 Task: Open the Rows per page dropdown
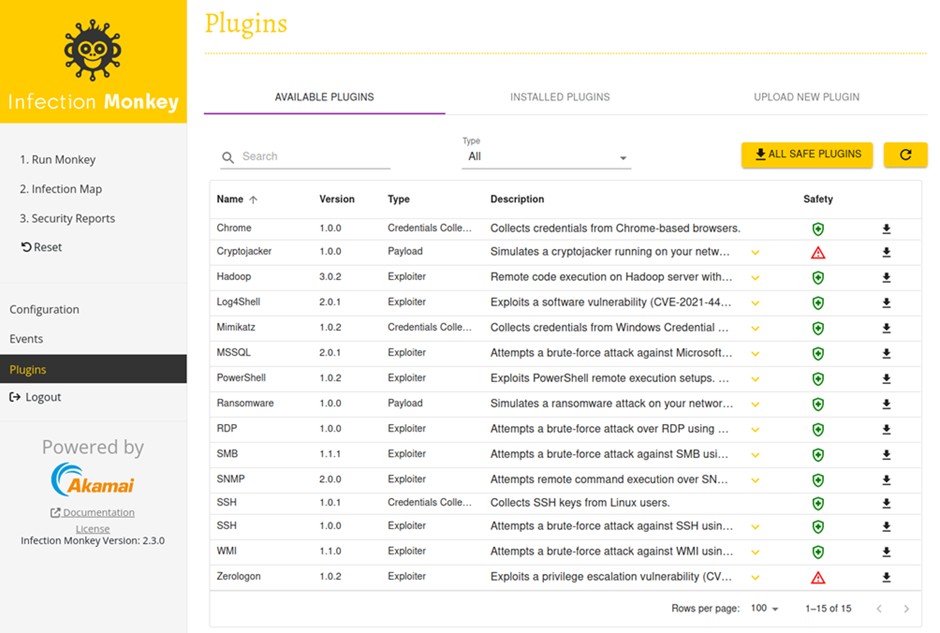pos(765,608)
